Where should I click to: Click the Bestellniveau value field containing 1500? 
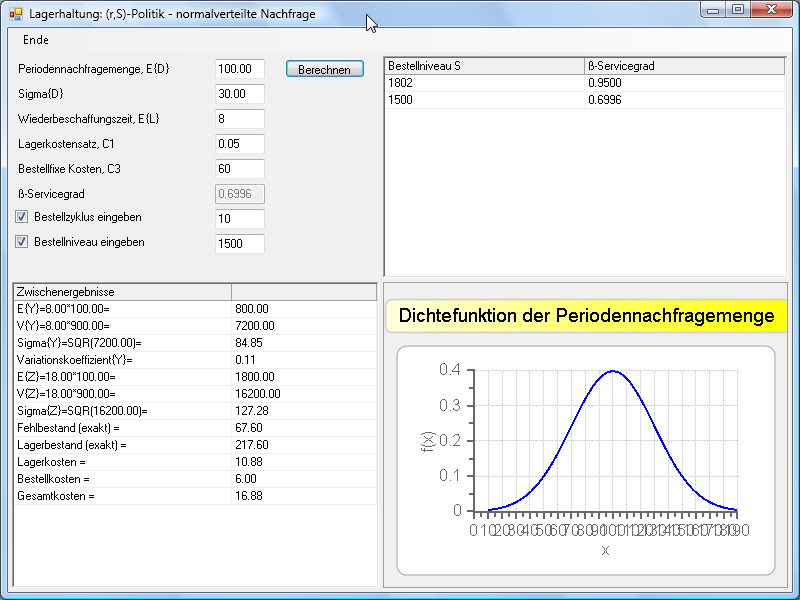(239, 244)
